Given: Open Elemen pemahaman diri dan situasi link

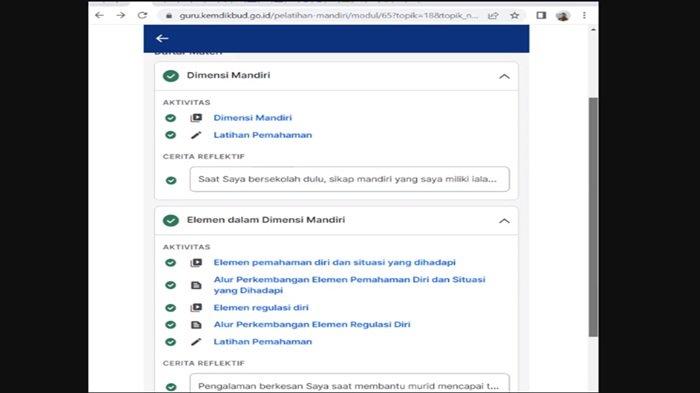Looking at the screenshot, I should pyautogui.click(x=334, y=263).
